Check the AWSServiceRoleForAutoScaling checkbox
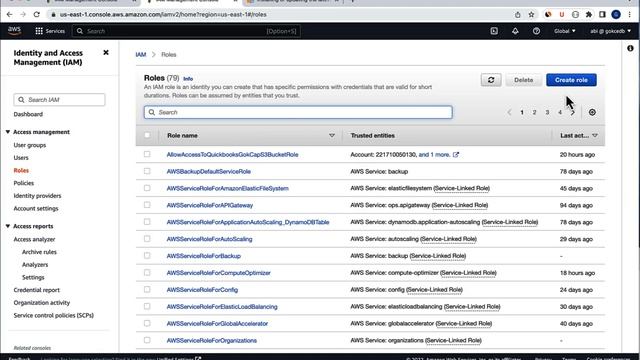This screenshot has height=360, width=640. [x=147, y=239]
